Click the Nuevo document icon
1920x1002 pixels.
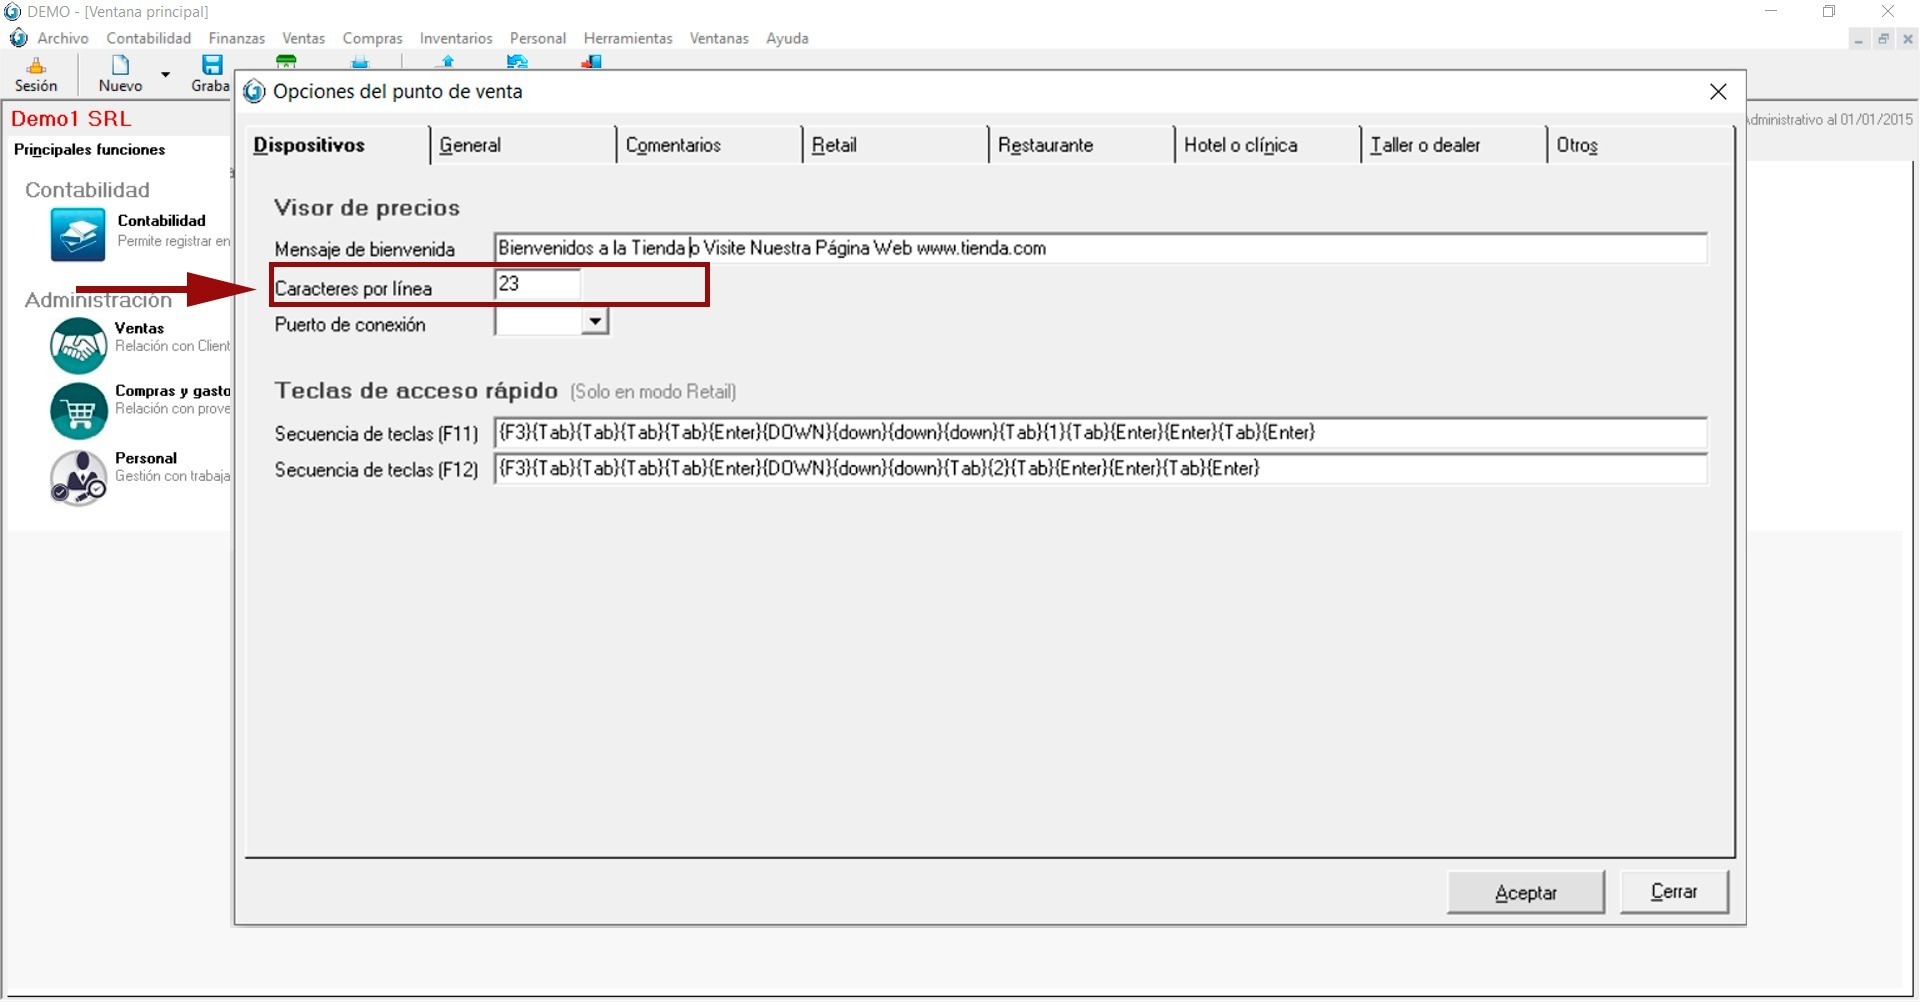coord(120,67)
